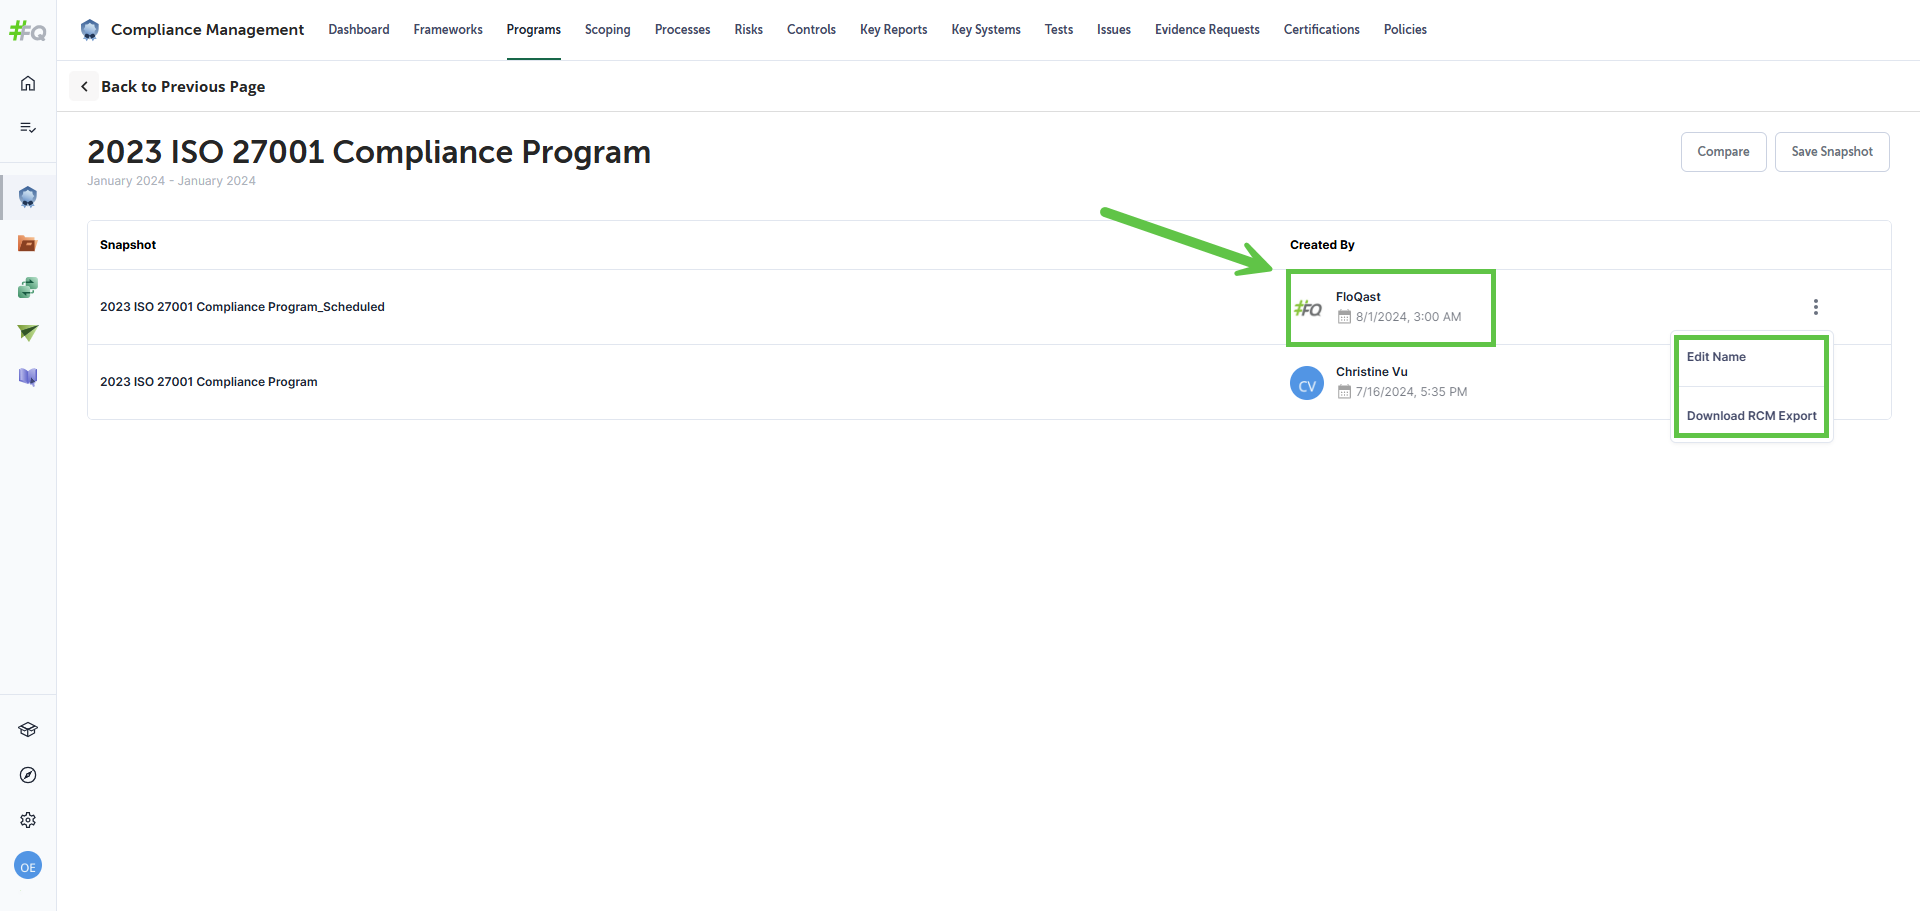Go to the Dashboard tab
Screen dimensions: 1920x911
point(359,30)
